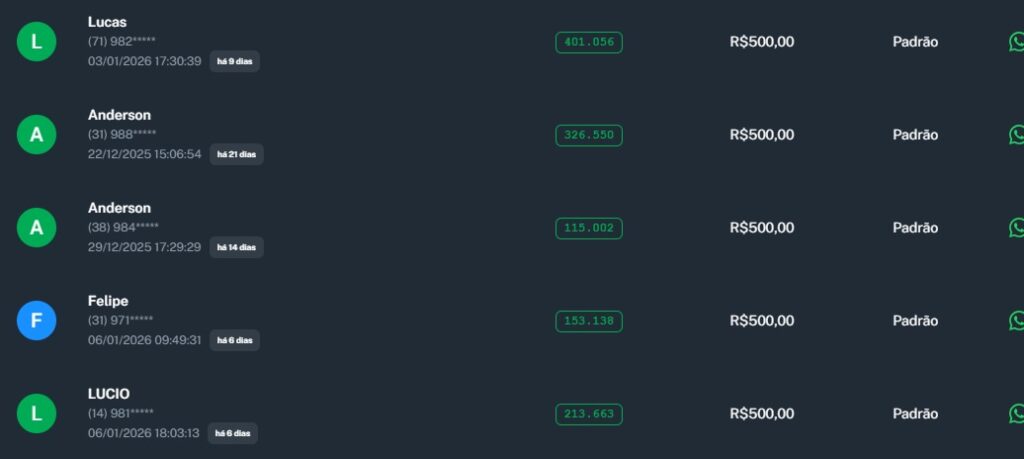Open WhatsApp for Anderson with code 326.550

pyautogui.click(x=1016, y=135)
